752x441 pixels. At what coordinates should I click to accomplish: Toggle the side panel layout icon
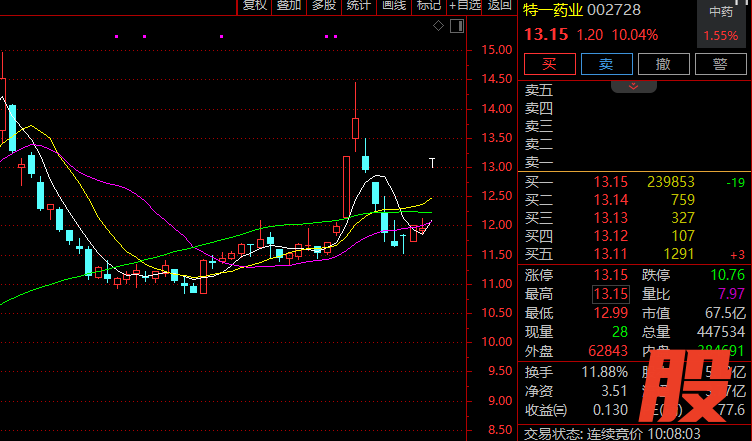456,26
